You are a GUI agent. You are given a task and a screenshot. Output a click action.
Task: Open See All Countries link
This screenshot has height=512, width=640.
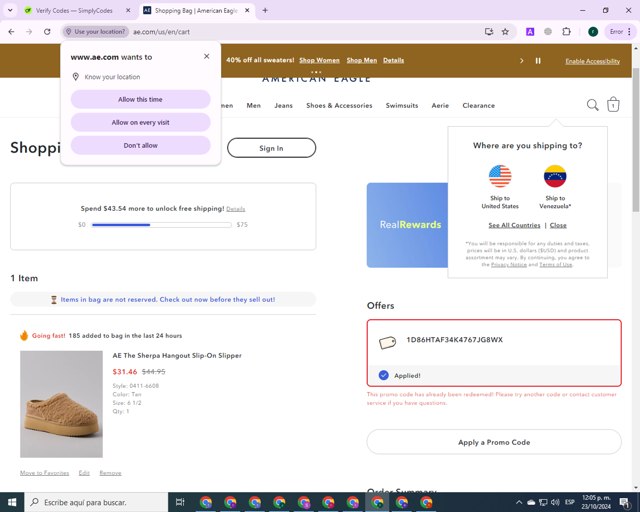click(514, 225)
